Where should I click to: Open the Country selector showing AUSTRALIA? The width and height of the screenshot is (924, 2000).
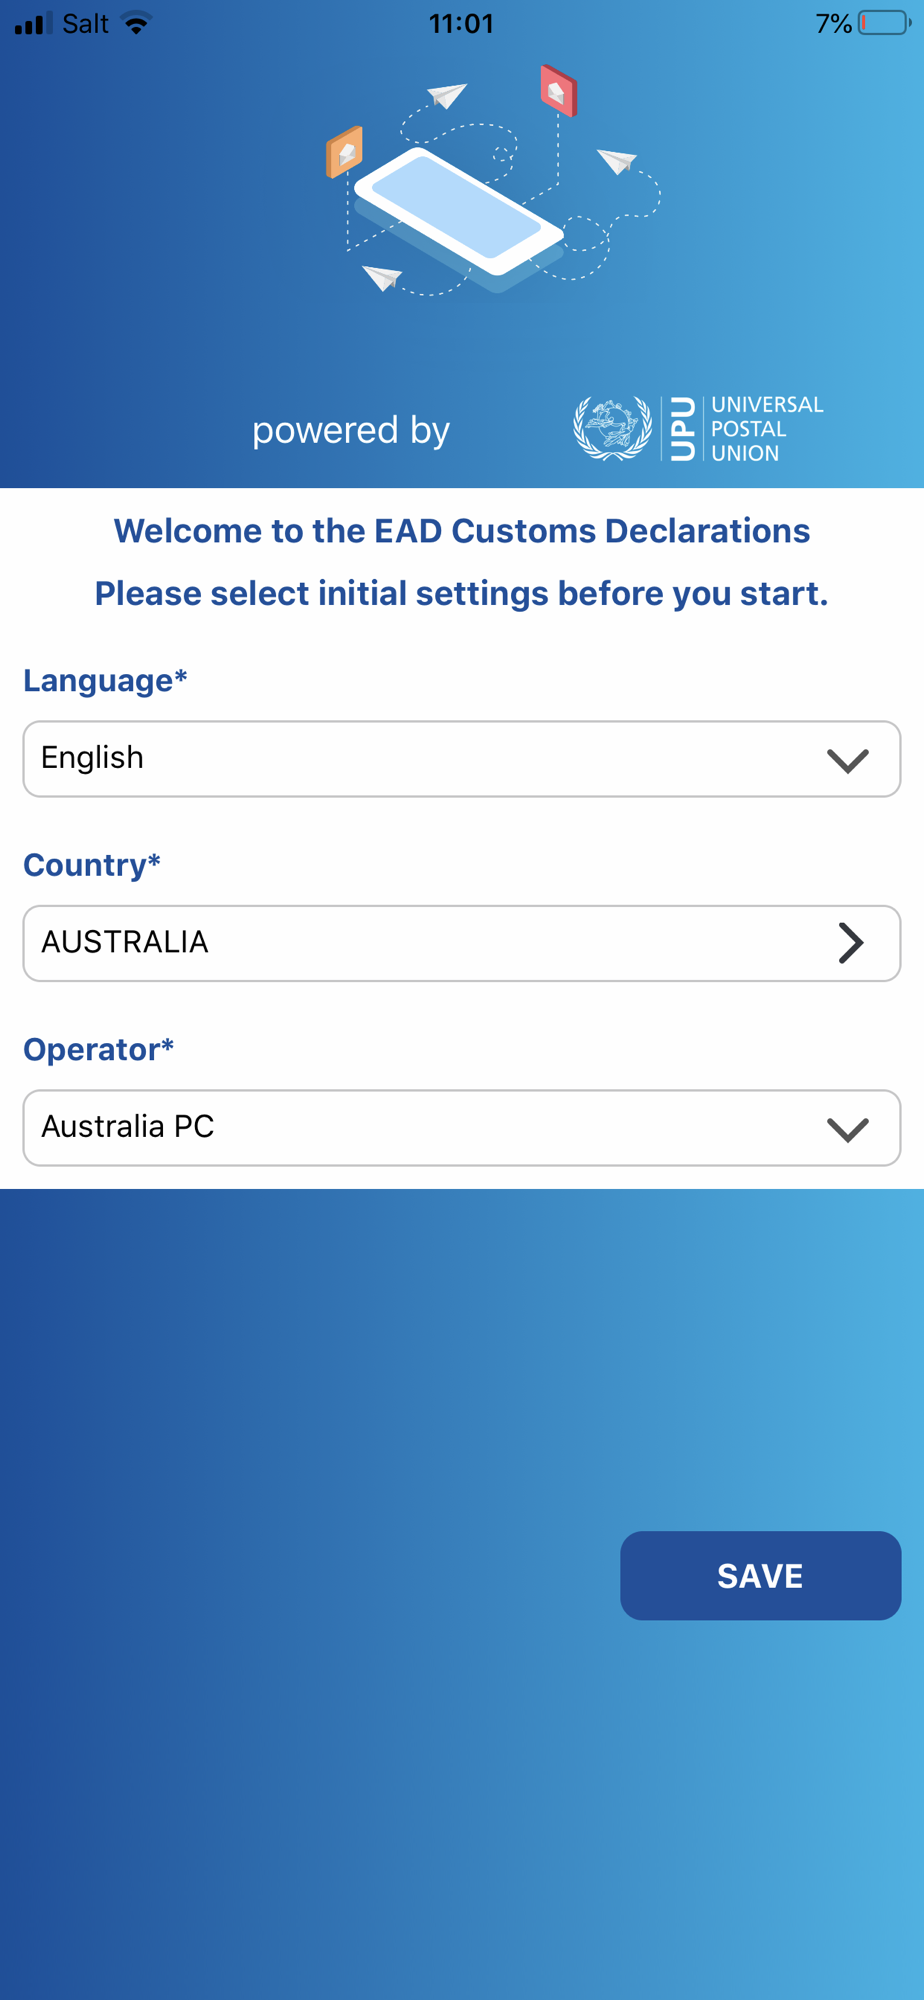point(462,943)
